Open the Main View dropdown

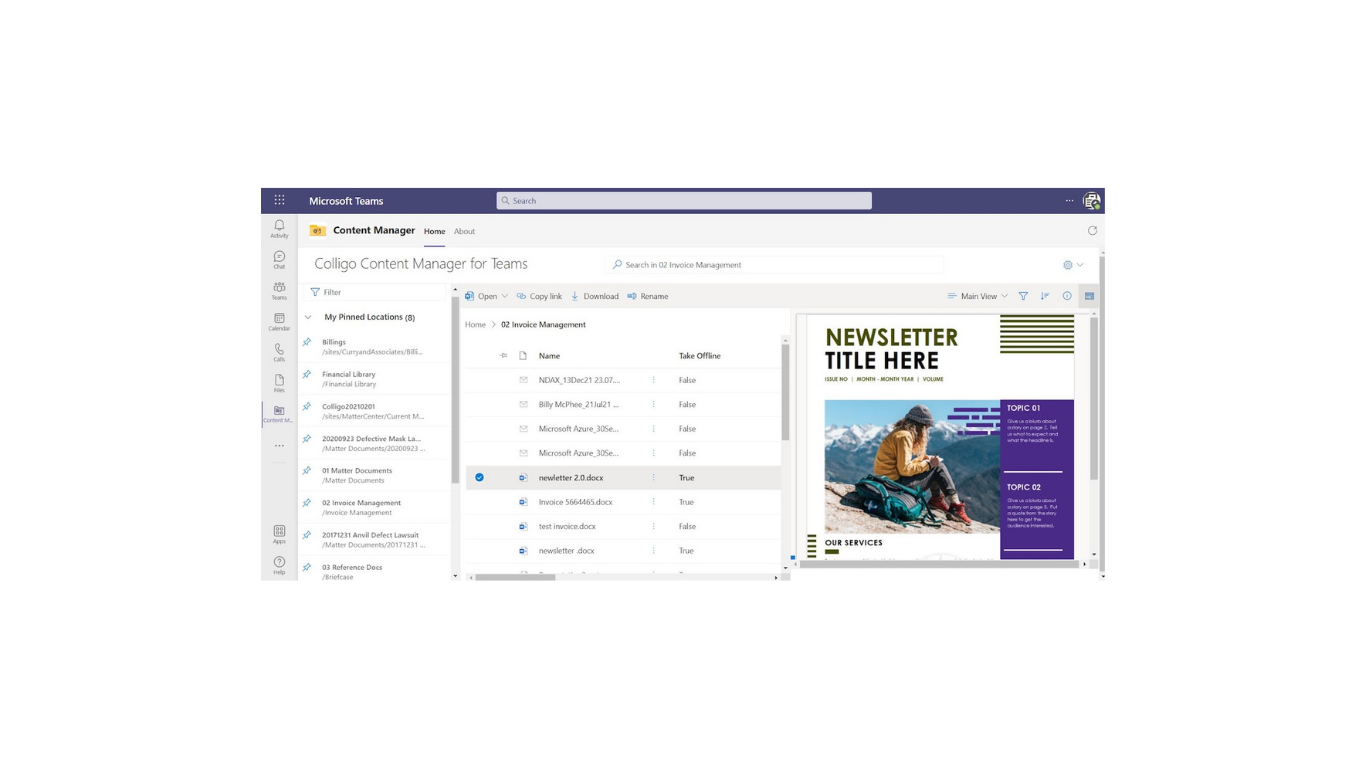tap(978, 296)
